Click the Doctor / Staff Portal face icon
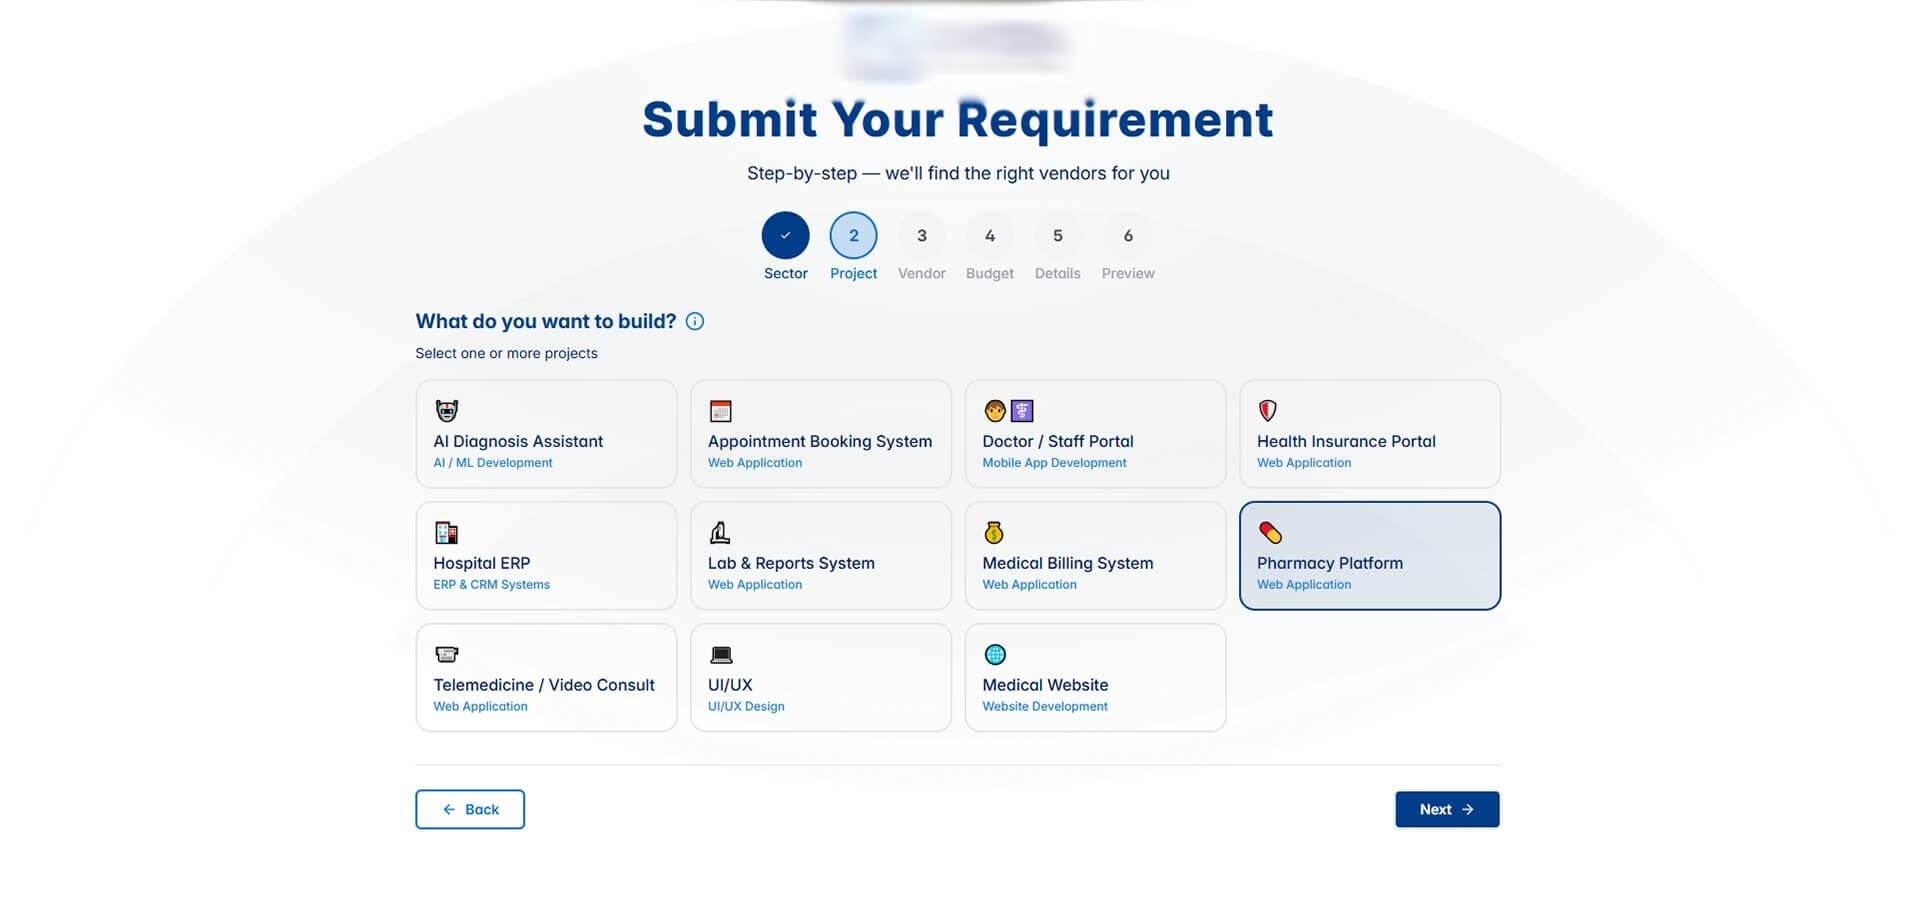1917x917 pixels. tap(994, 410)
